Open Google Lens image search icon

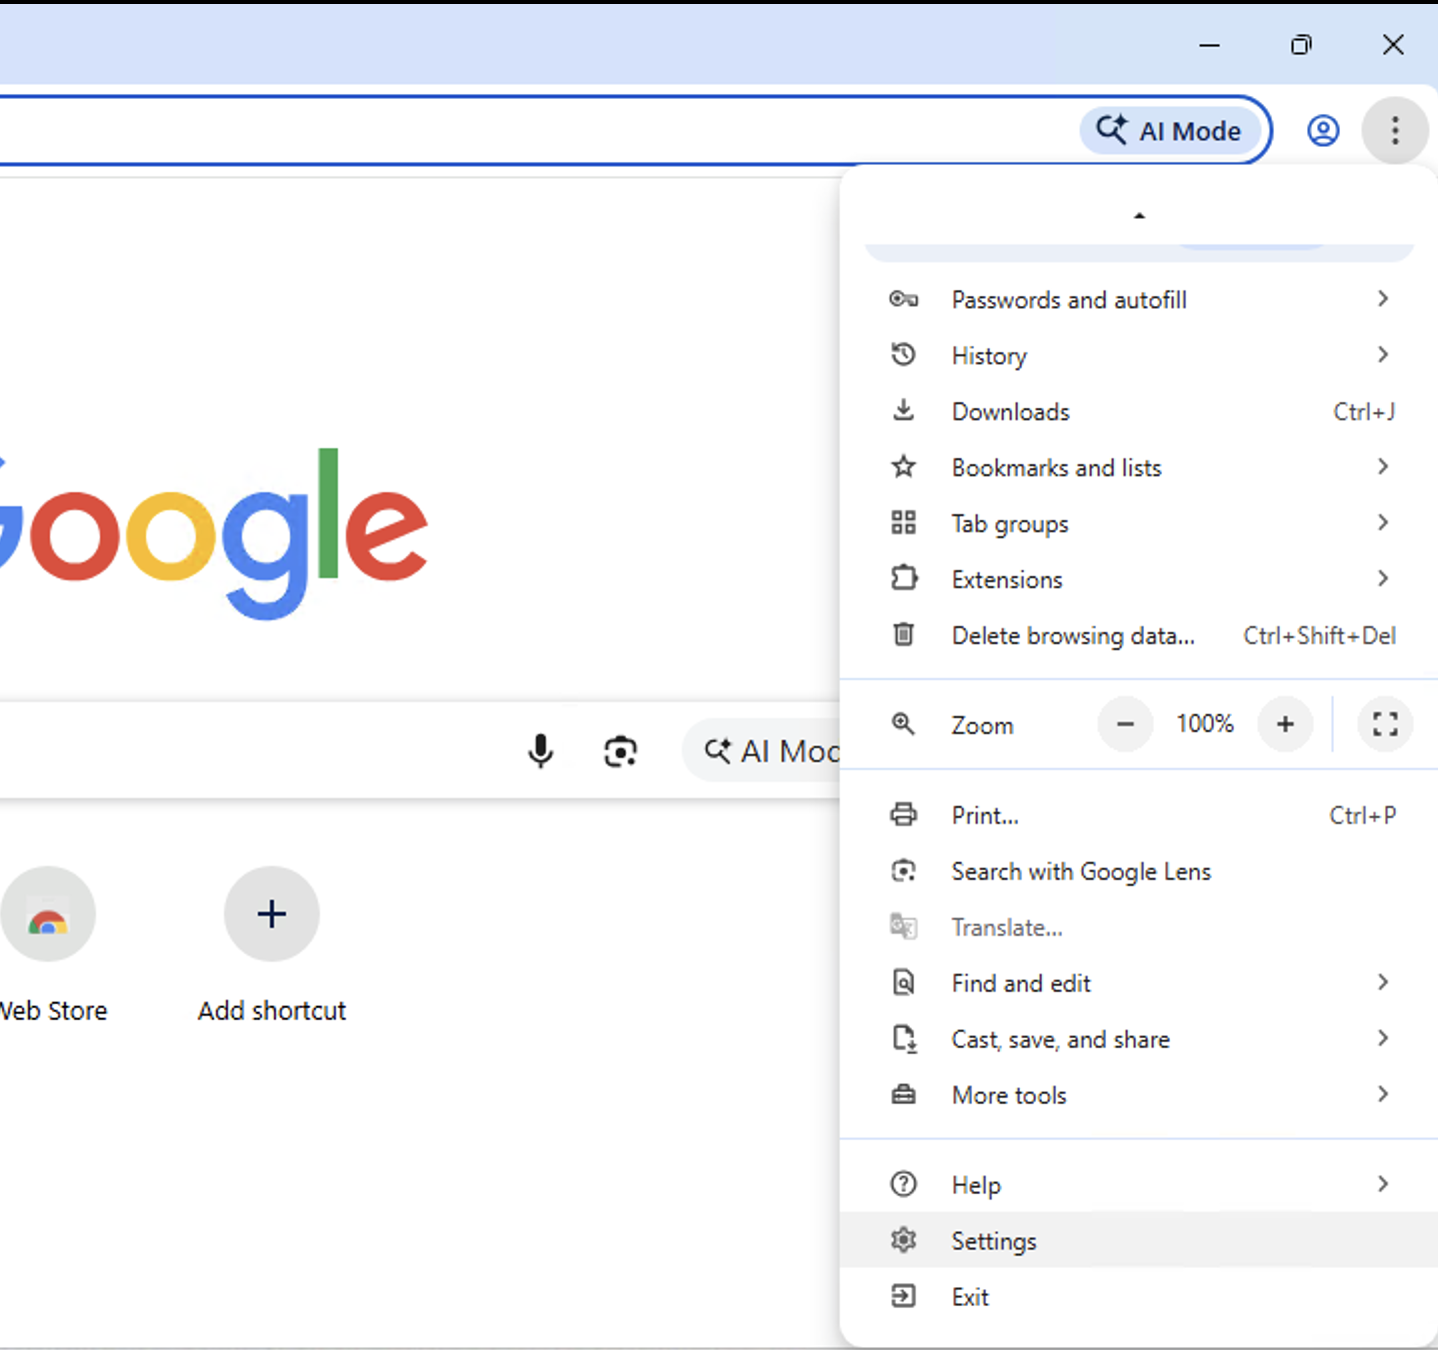point(621,751)
